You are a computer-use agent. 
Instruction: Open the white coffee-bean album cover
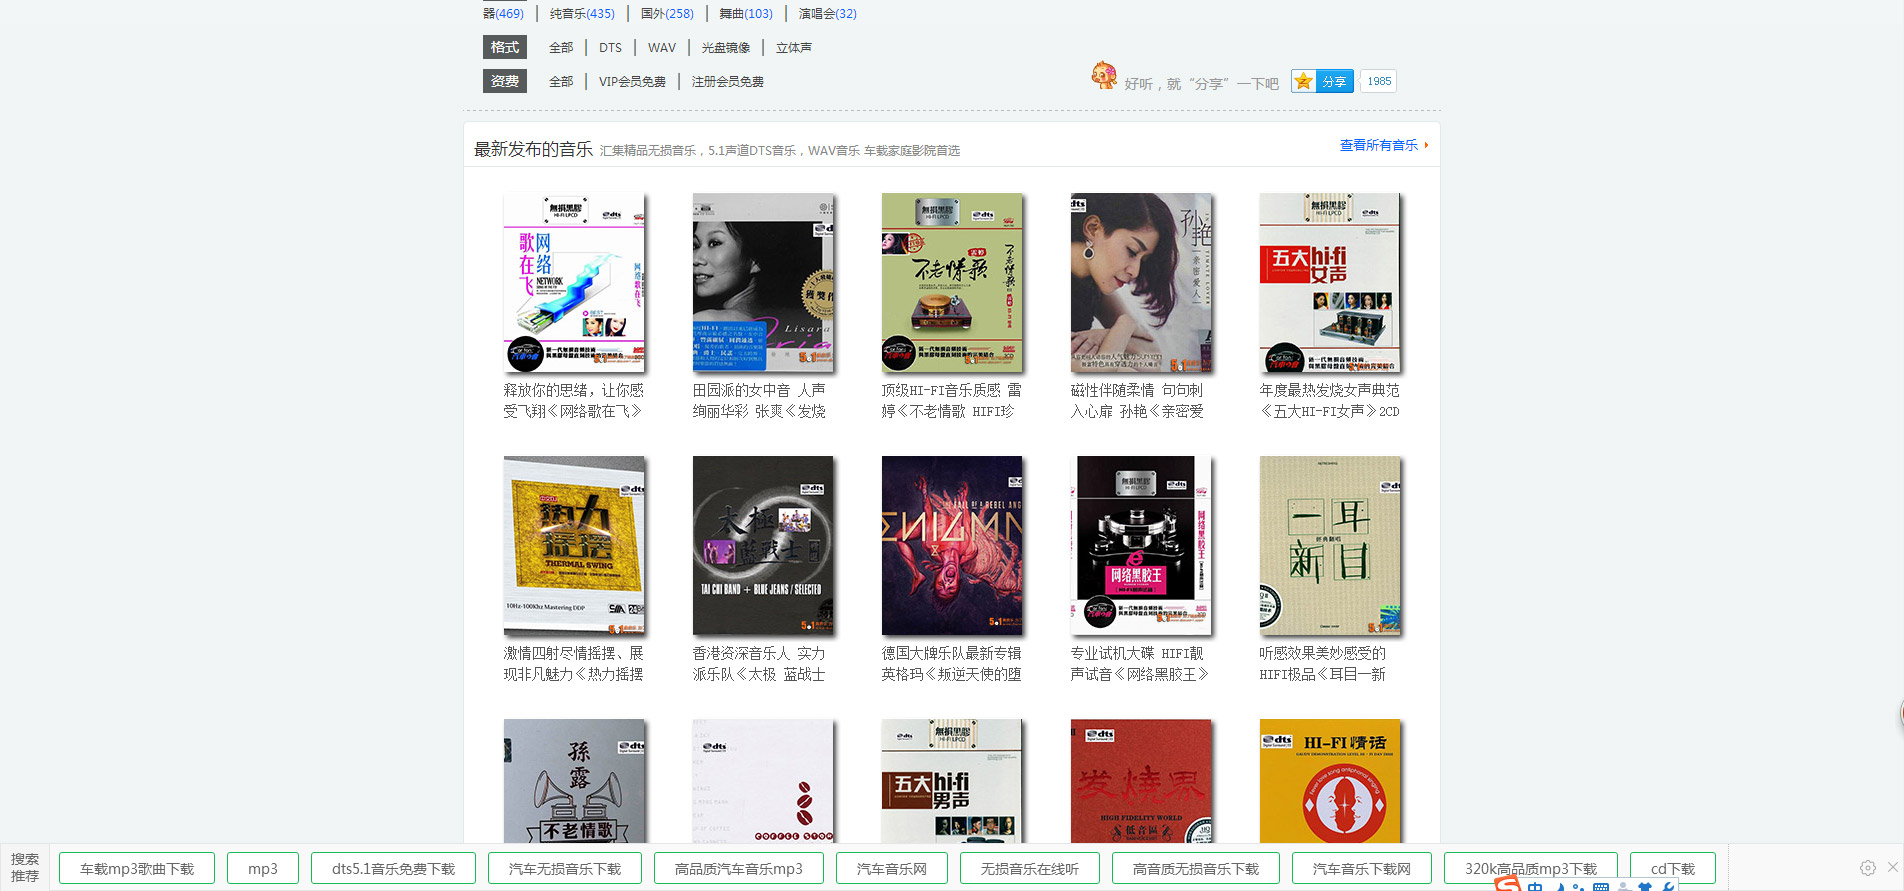click(763, 781)
